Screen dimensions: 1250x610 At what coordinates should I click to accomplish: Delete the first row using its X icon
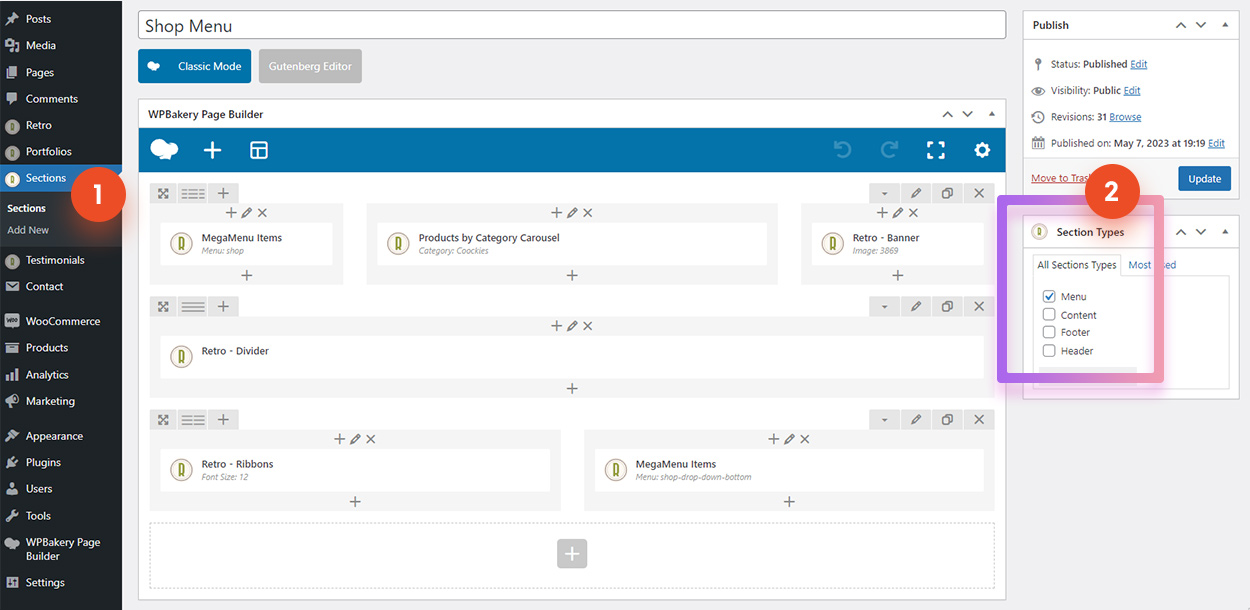coord(979,193)
